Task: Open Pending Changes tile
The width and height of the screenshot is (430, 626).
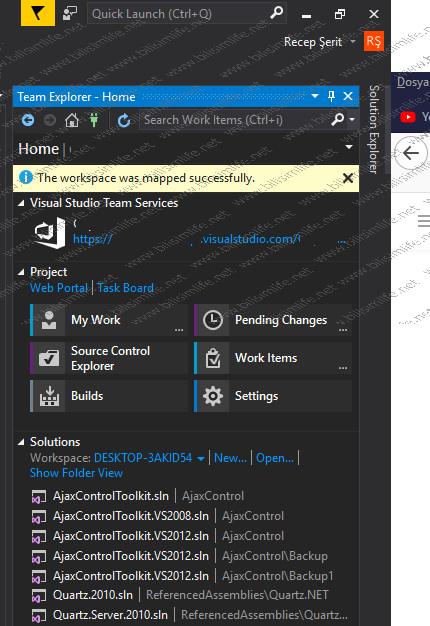Action: point(273,320)
